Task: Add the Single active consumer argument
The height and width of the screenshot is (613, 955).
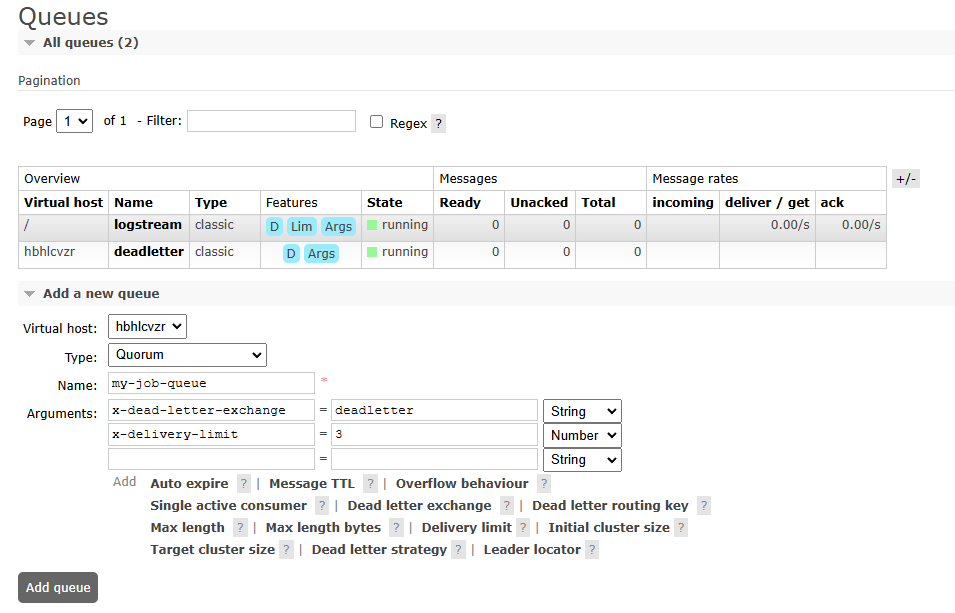Action: 228,506
